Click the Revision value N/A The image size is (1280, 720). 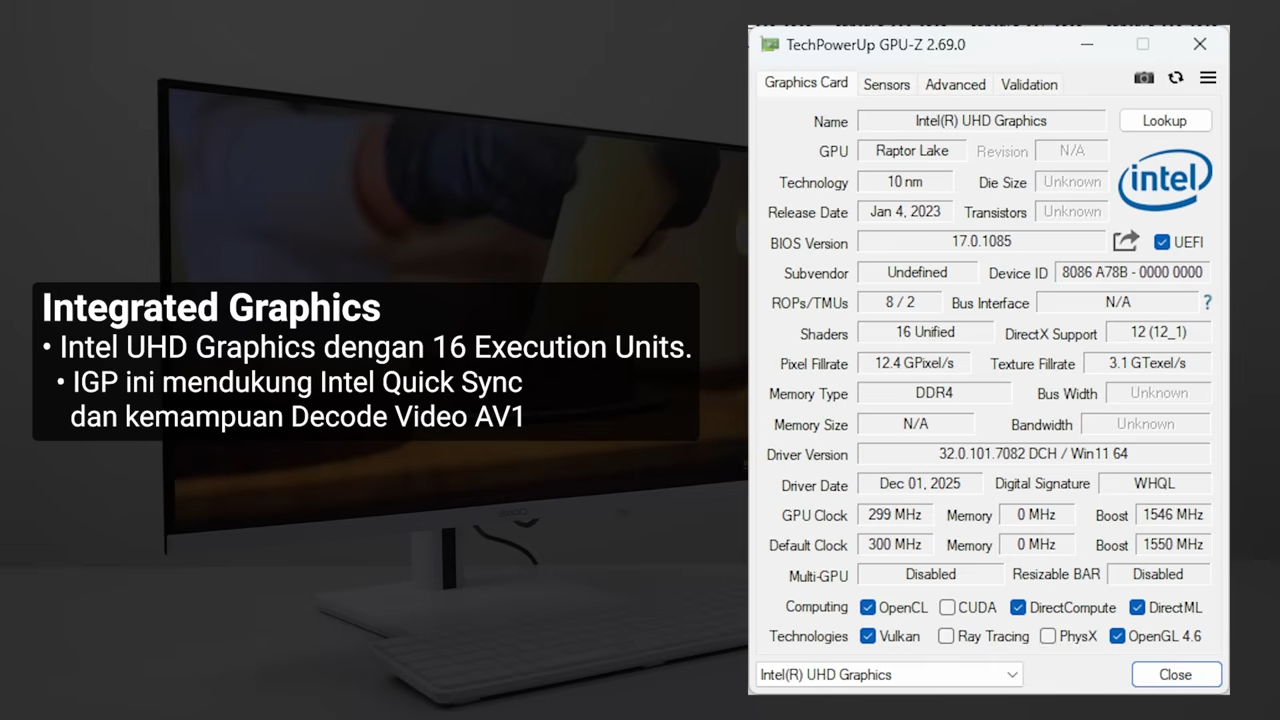(1072, 151)
